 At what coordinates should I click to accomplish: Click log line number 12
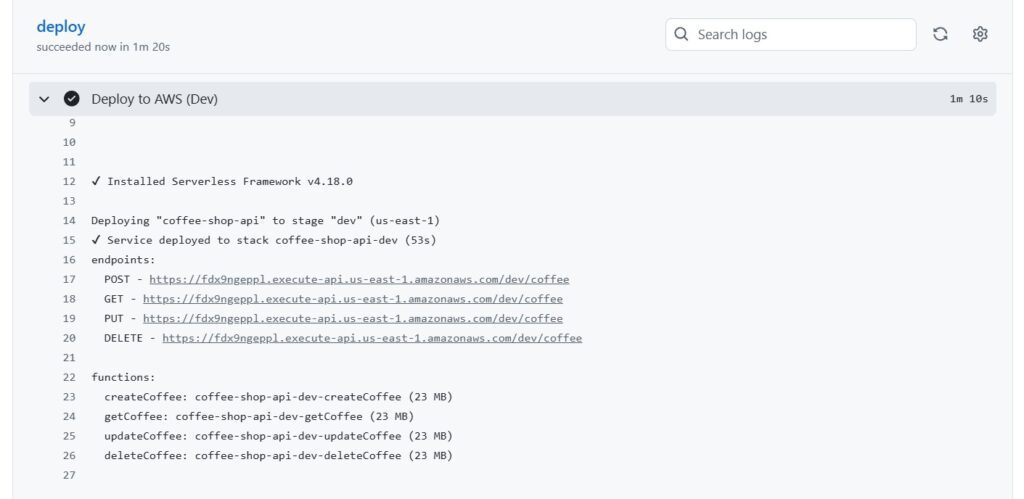69,182
